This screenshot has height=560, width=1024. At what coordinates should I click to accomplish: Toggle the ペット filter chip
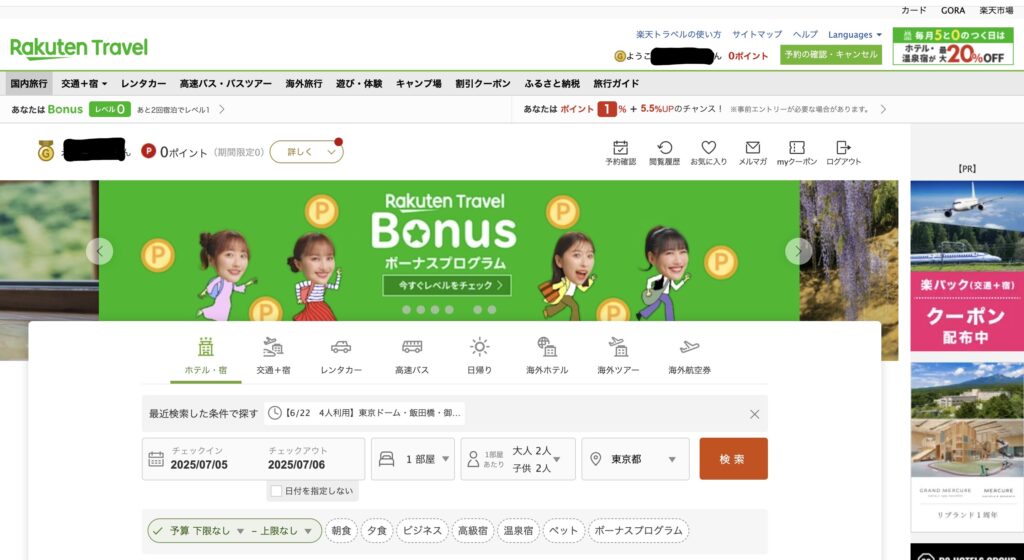coord(564,531)
